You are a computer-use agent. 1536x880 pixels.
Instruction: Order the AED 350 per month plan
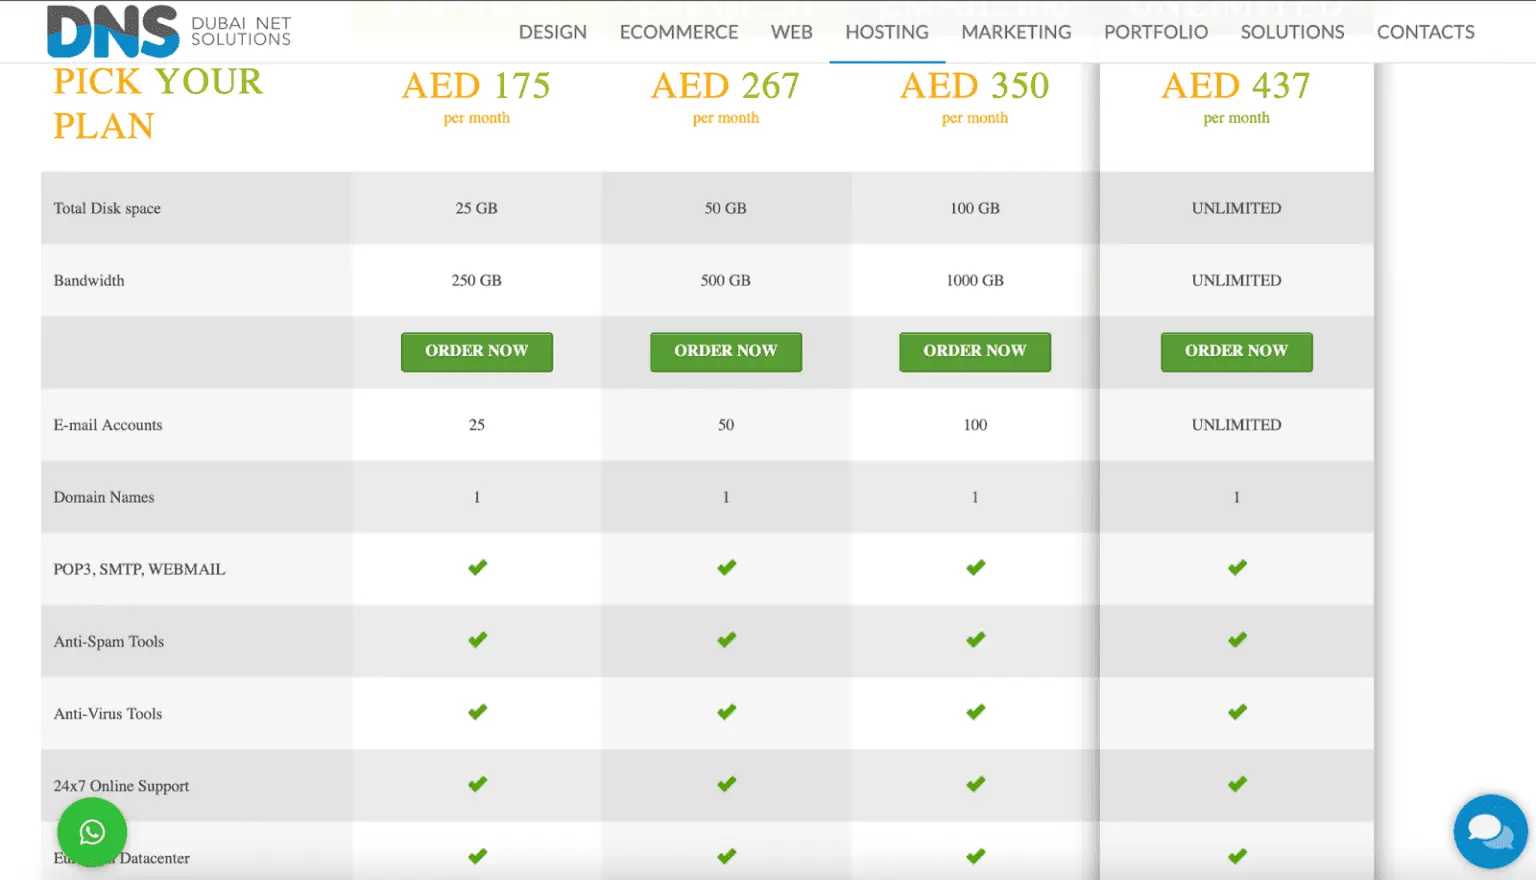975,351
